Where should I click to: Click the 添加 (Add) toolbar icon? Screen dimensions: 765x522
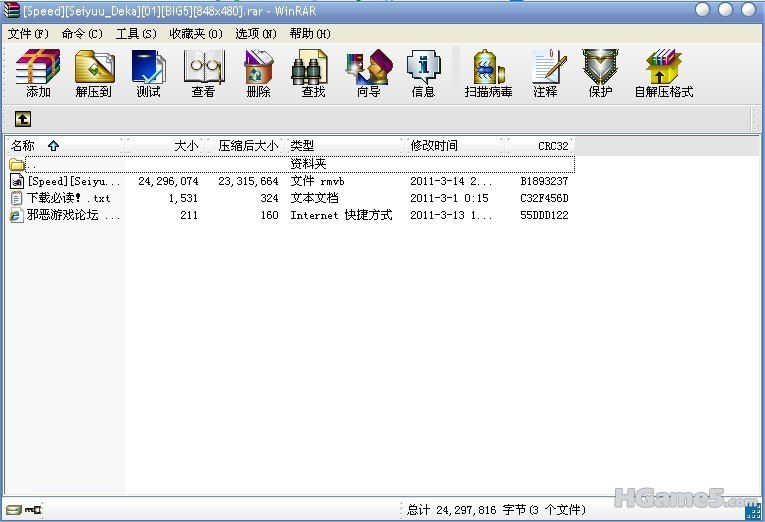(x=38, y=73)
